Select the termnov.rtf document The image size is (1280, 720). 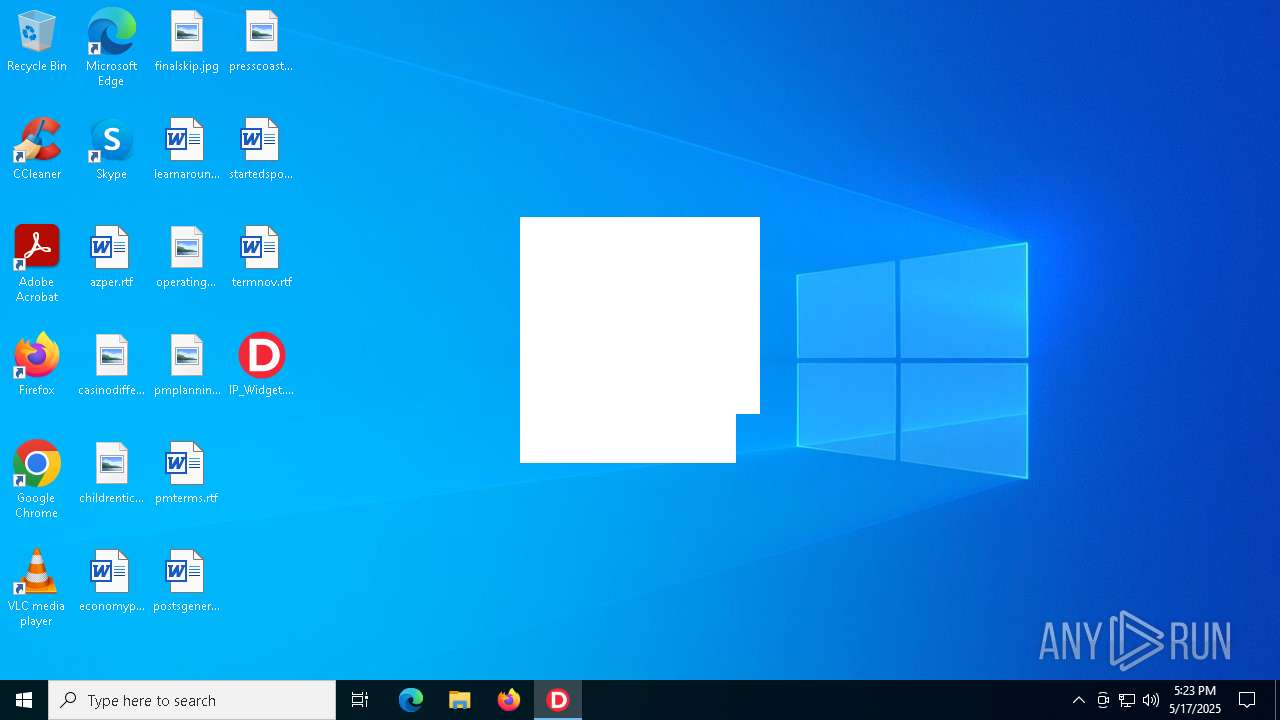click(x=261, y=258)
